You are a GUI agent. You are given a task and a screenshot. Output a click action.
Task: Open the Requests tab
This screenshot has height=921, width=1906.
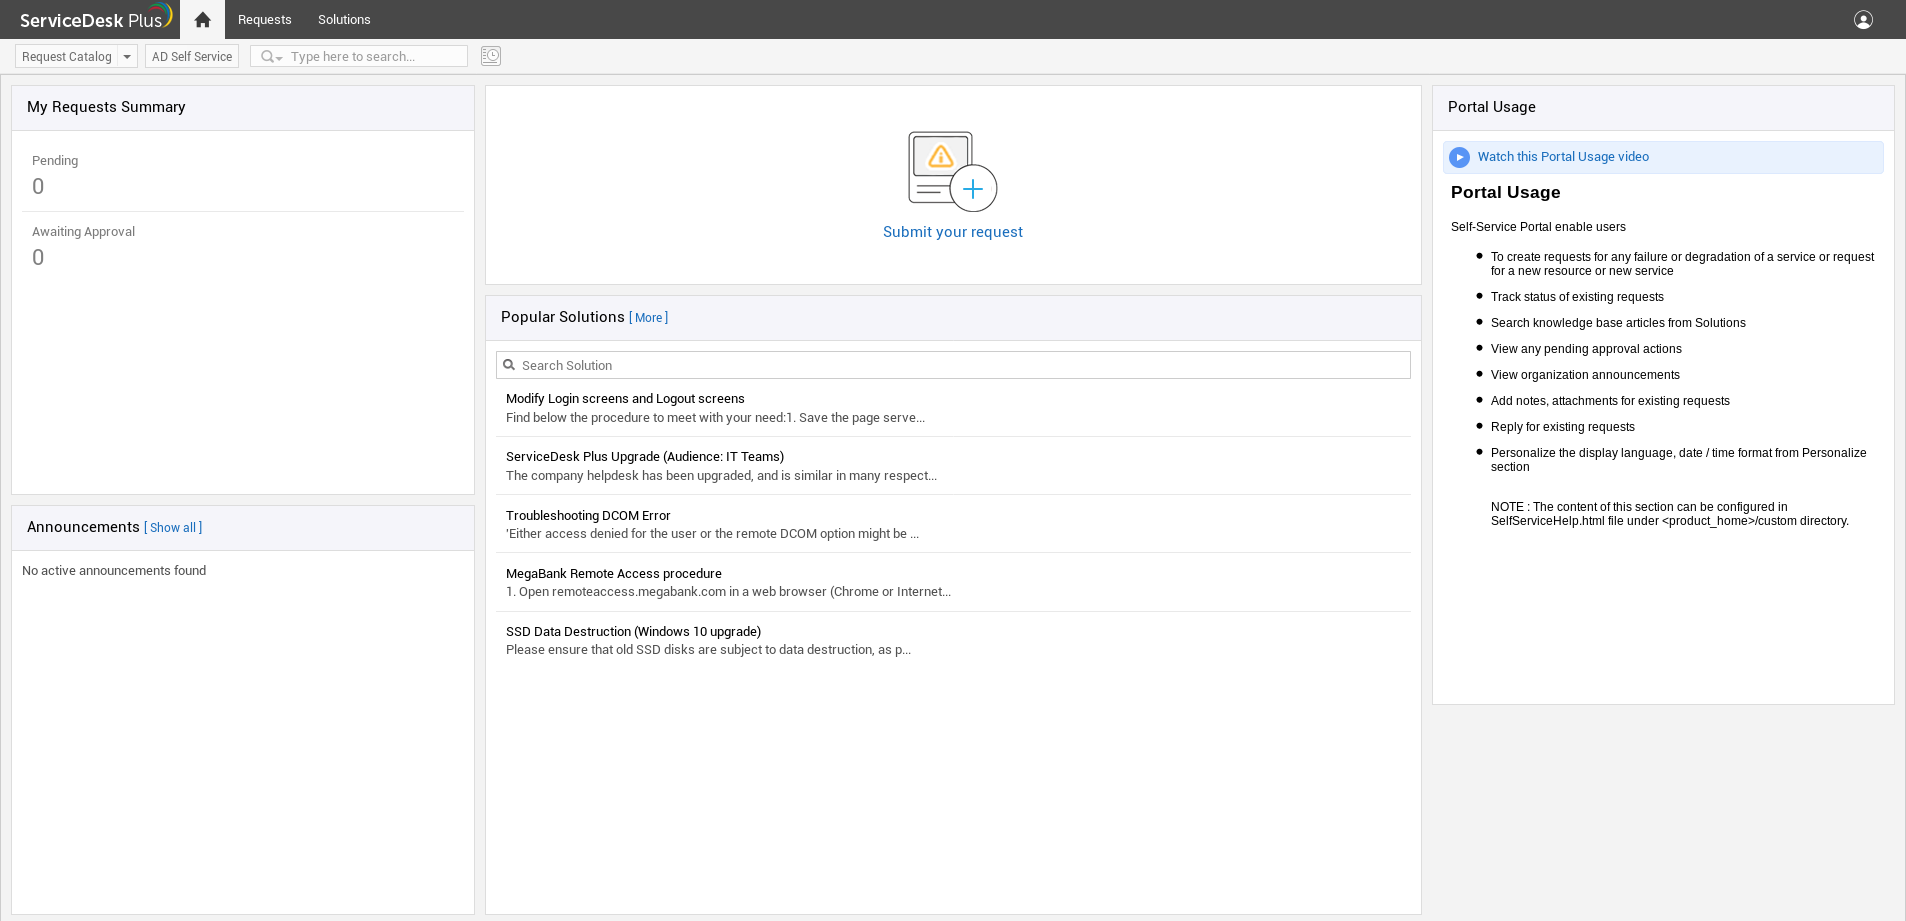tap(264, 20)
